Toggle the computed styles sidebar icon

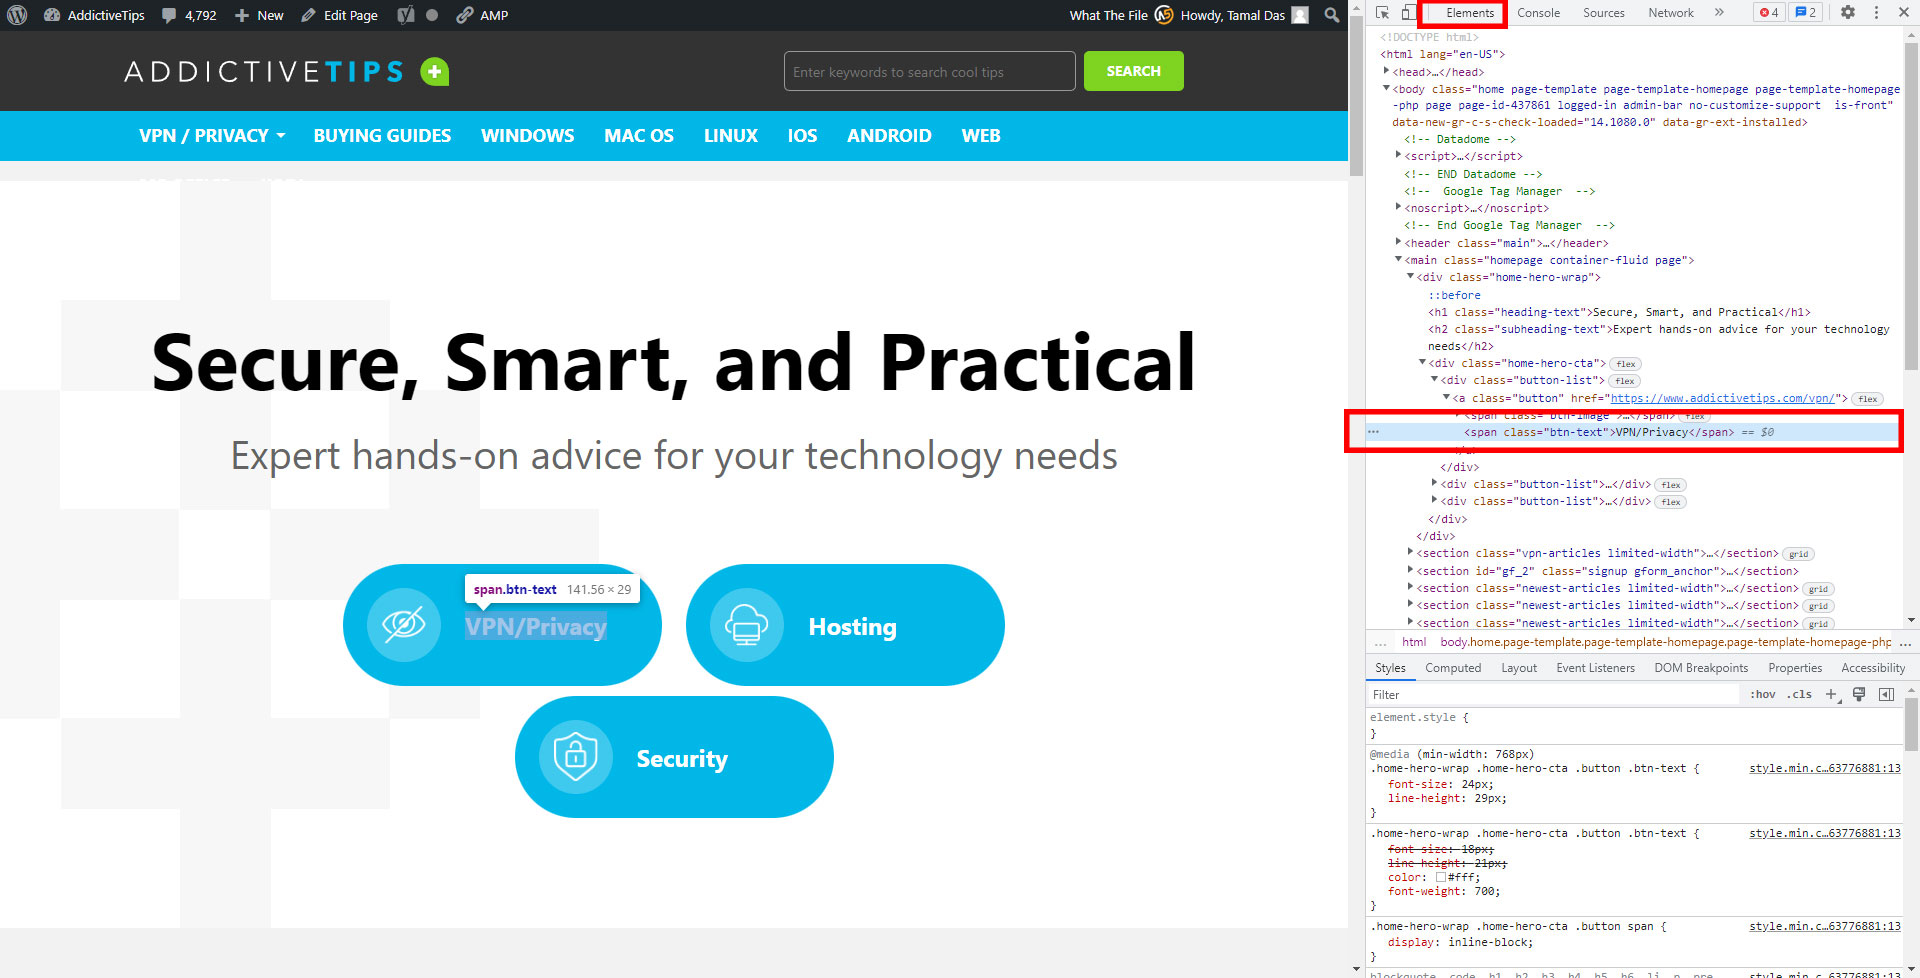coord(1886,694)
